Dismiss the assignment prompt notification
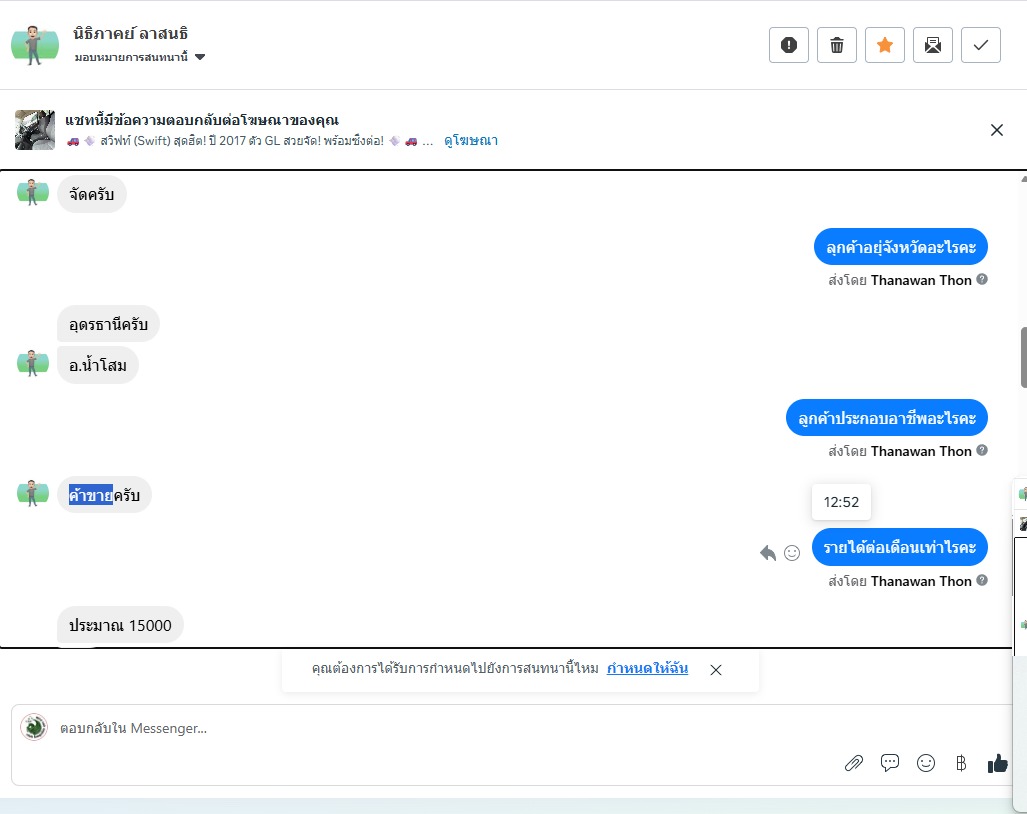The height and width of the screenshot is (814, 1027). point(716,670)
